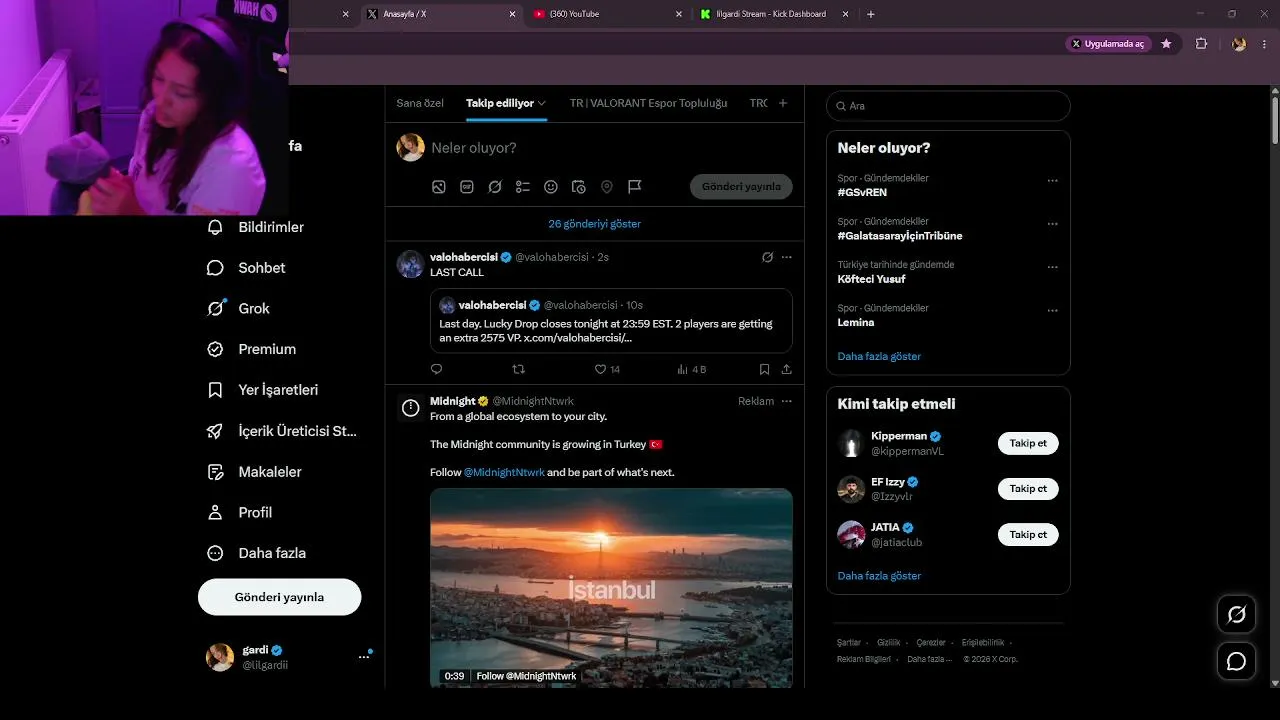The height and width of the screenshot is (720, 1280).
Task: Open Yer İşaretleri bookmarks icon
Action: point(215,390)
